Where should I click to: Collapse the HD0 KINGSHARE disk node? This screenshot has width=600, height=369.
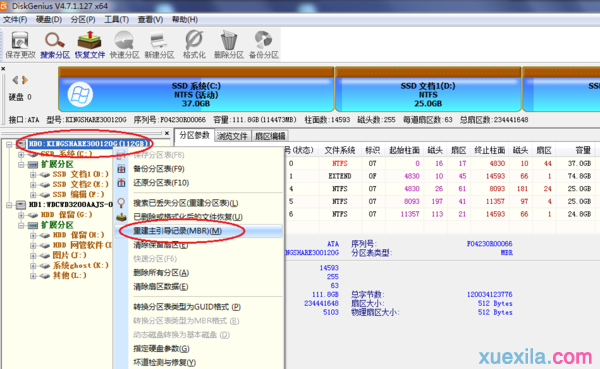click(x=9, y=144)
